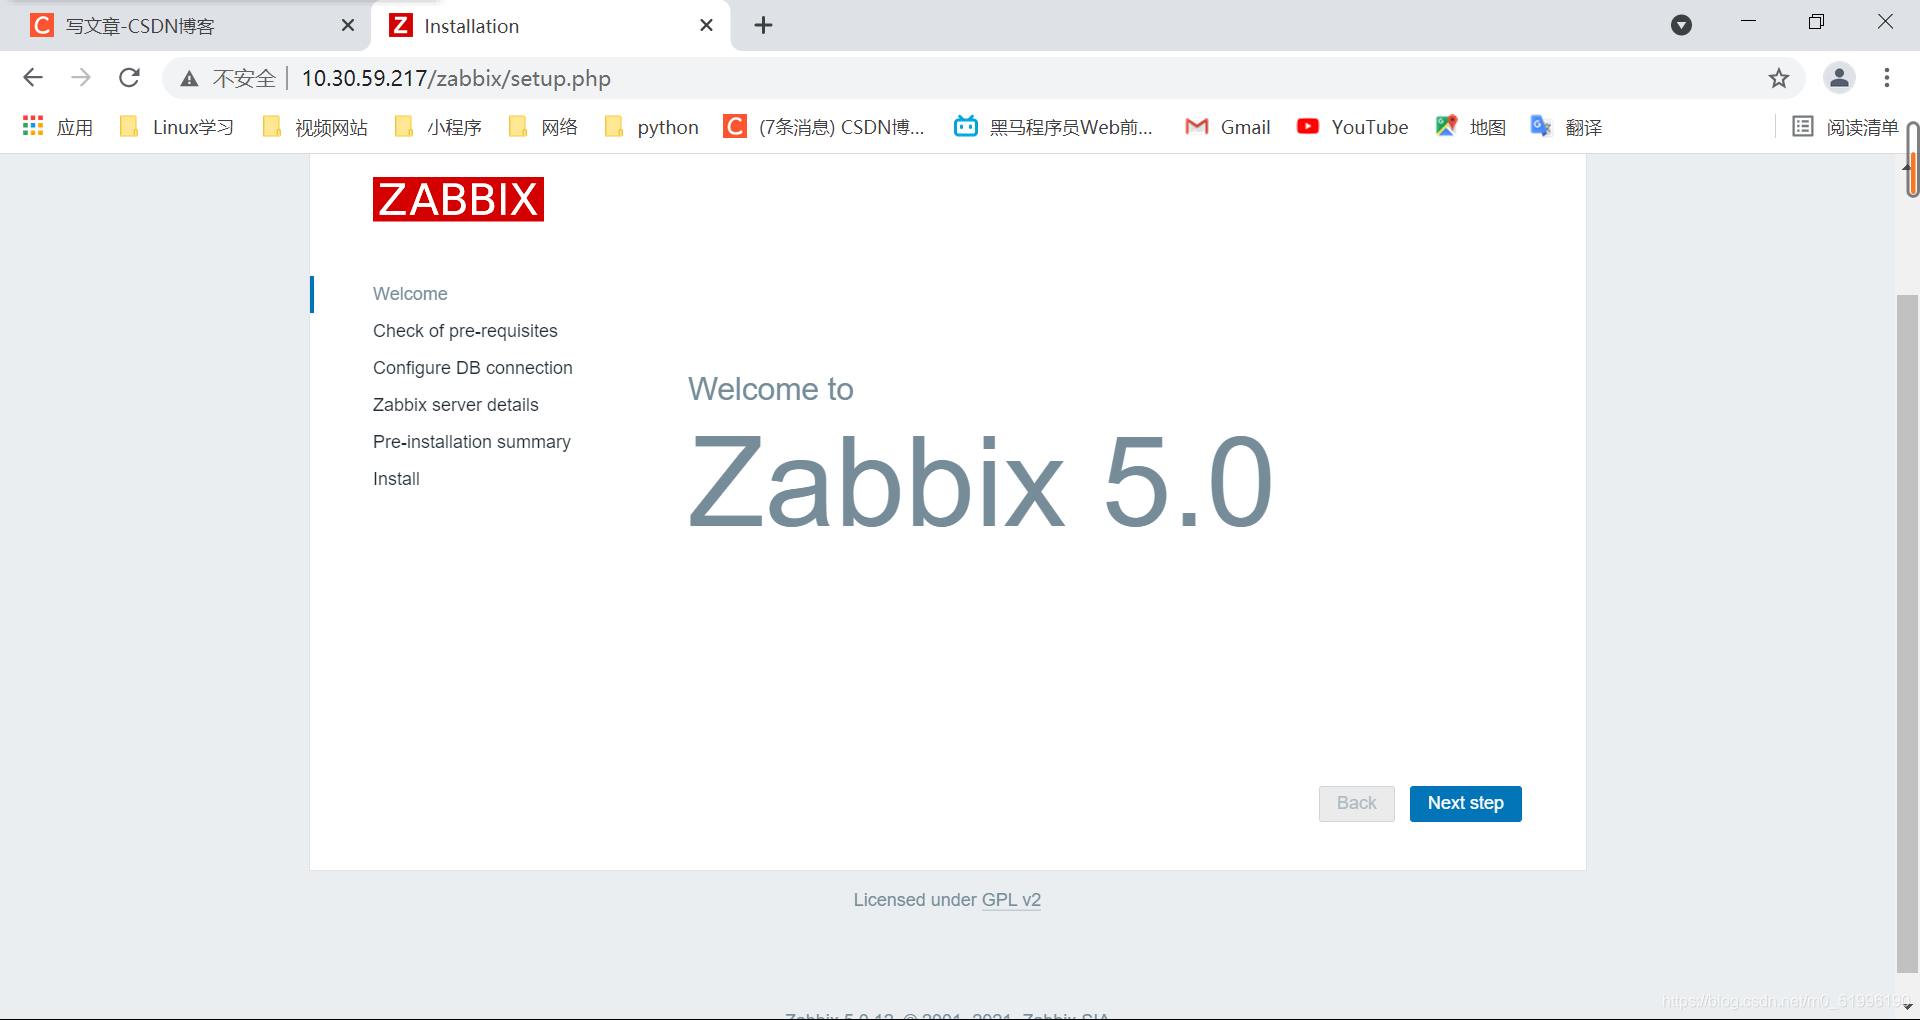Minimize the Chrome window
The height and width of the screenshot is (1020, 1920).
tap(1748, 21)
